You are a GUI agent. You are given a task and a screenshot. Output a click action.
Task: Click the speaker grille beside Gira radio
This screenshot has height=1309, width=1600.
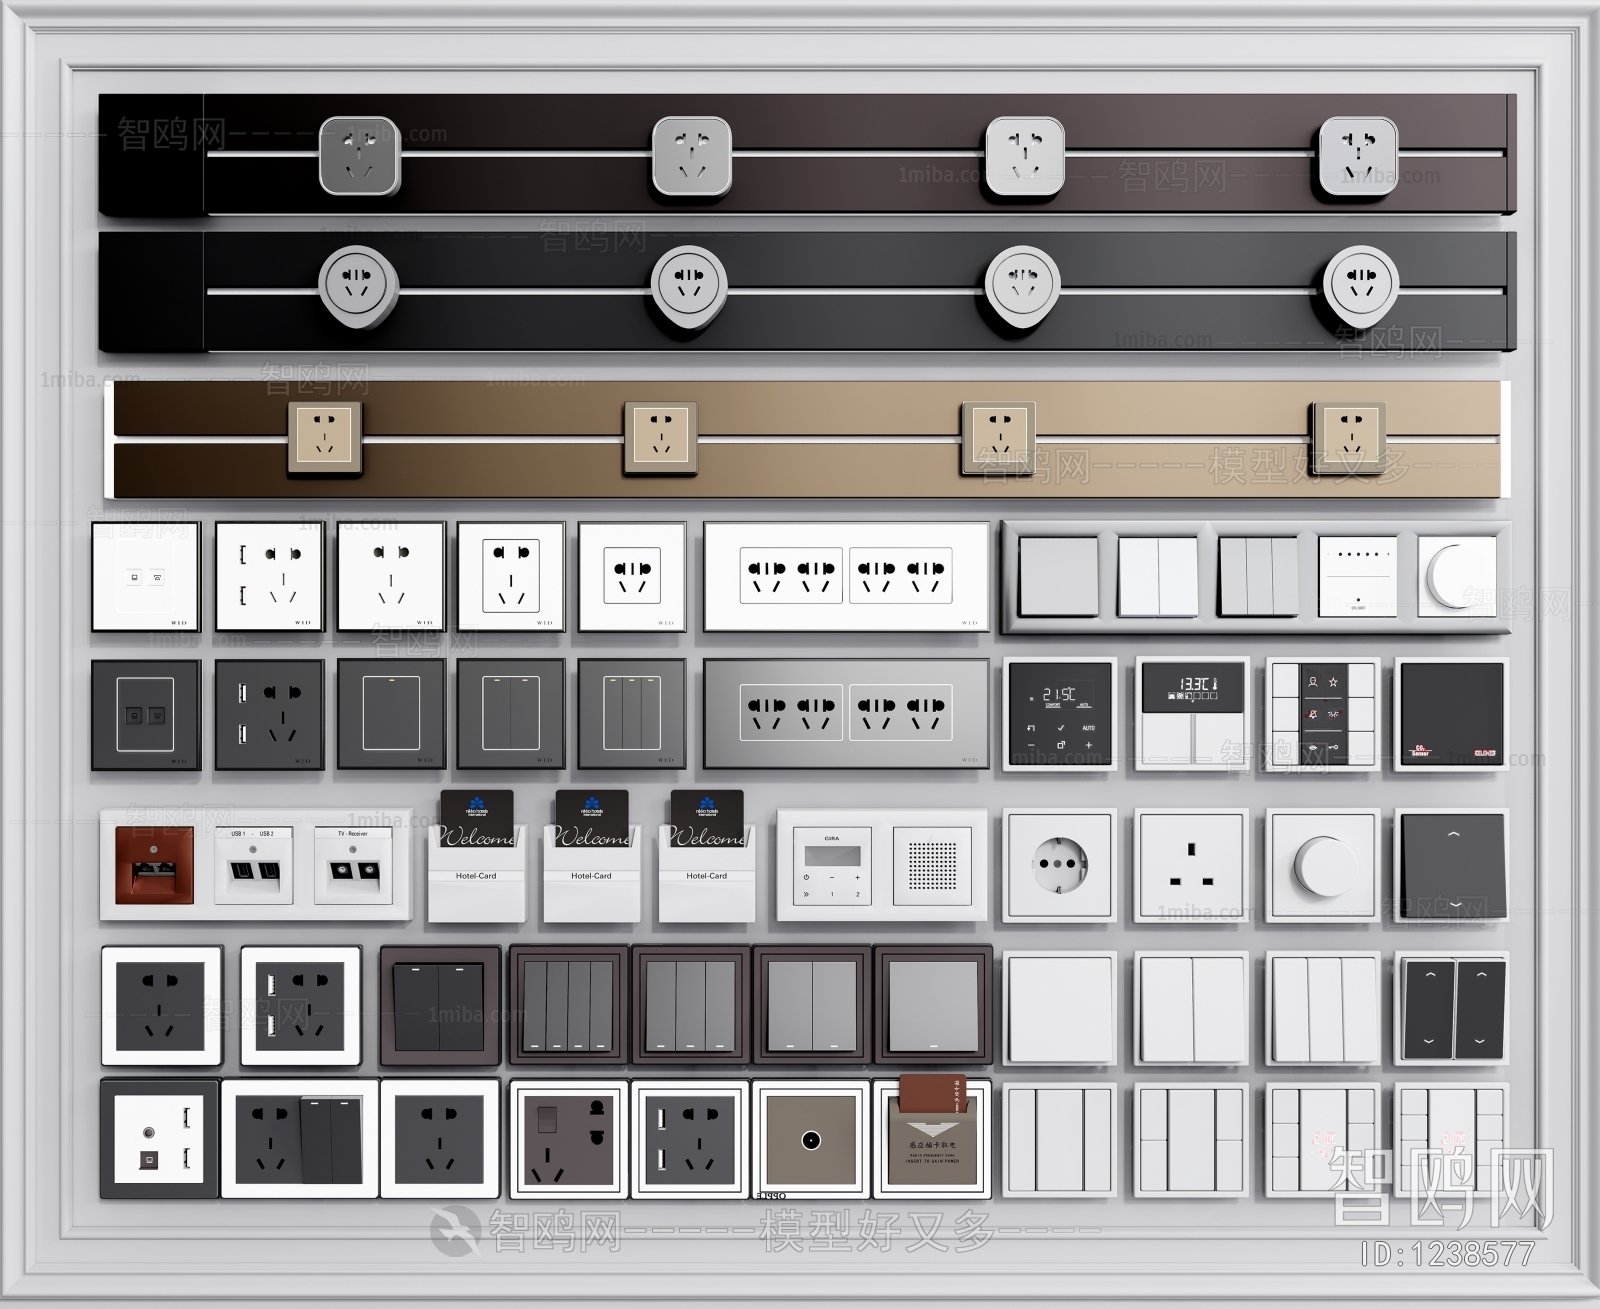[933, 866]
